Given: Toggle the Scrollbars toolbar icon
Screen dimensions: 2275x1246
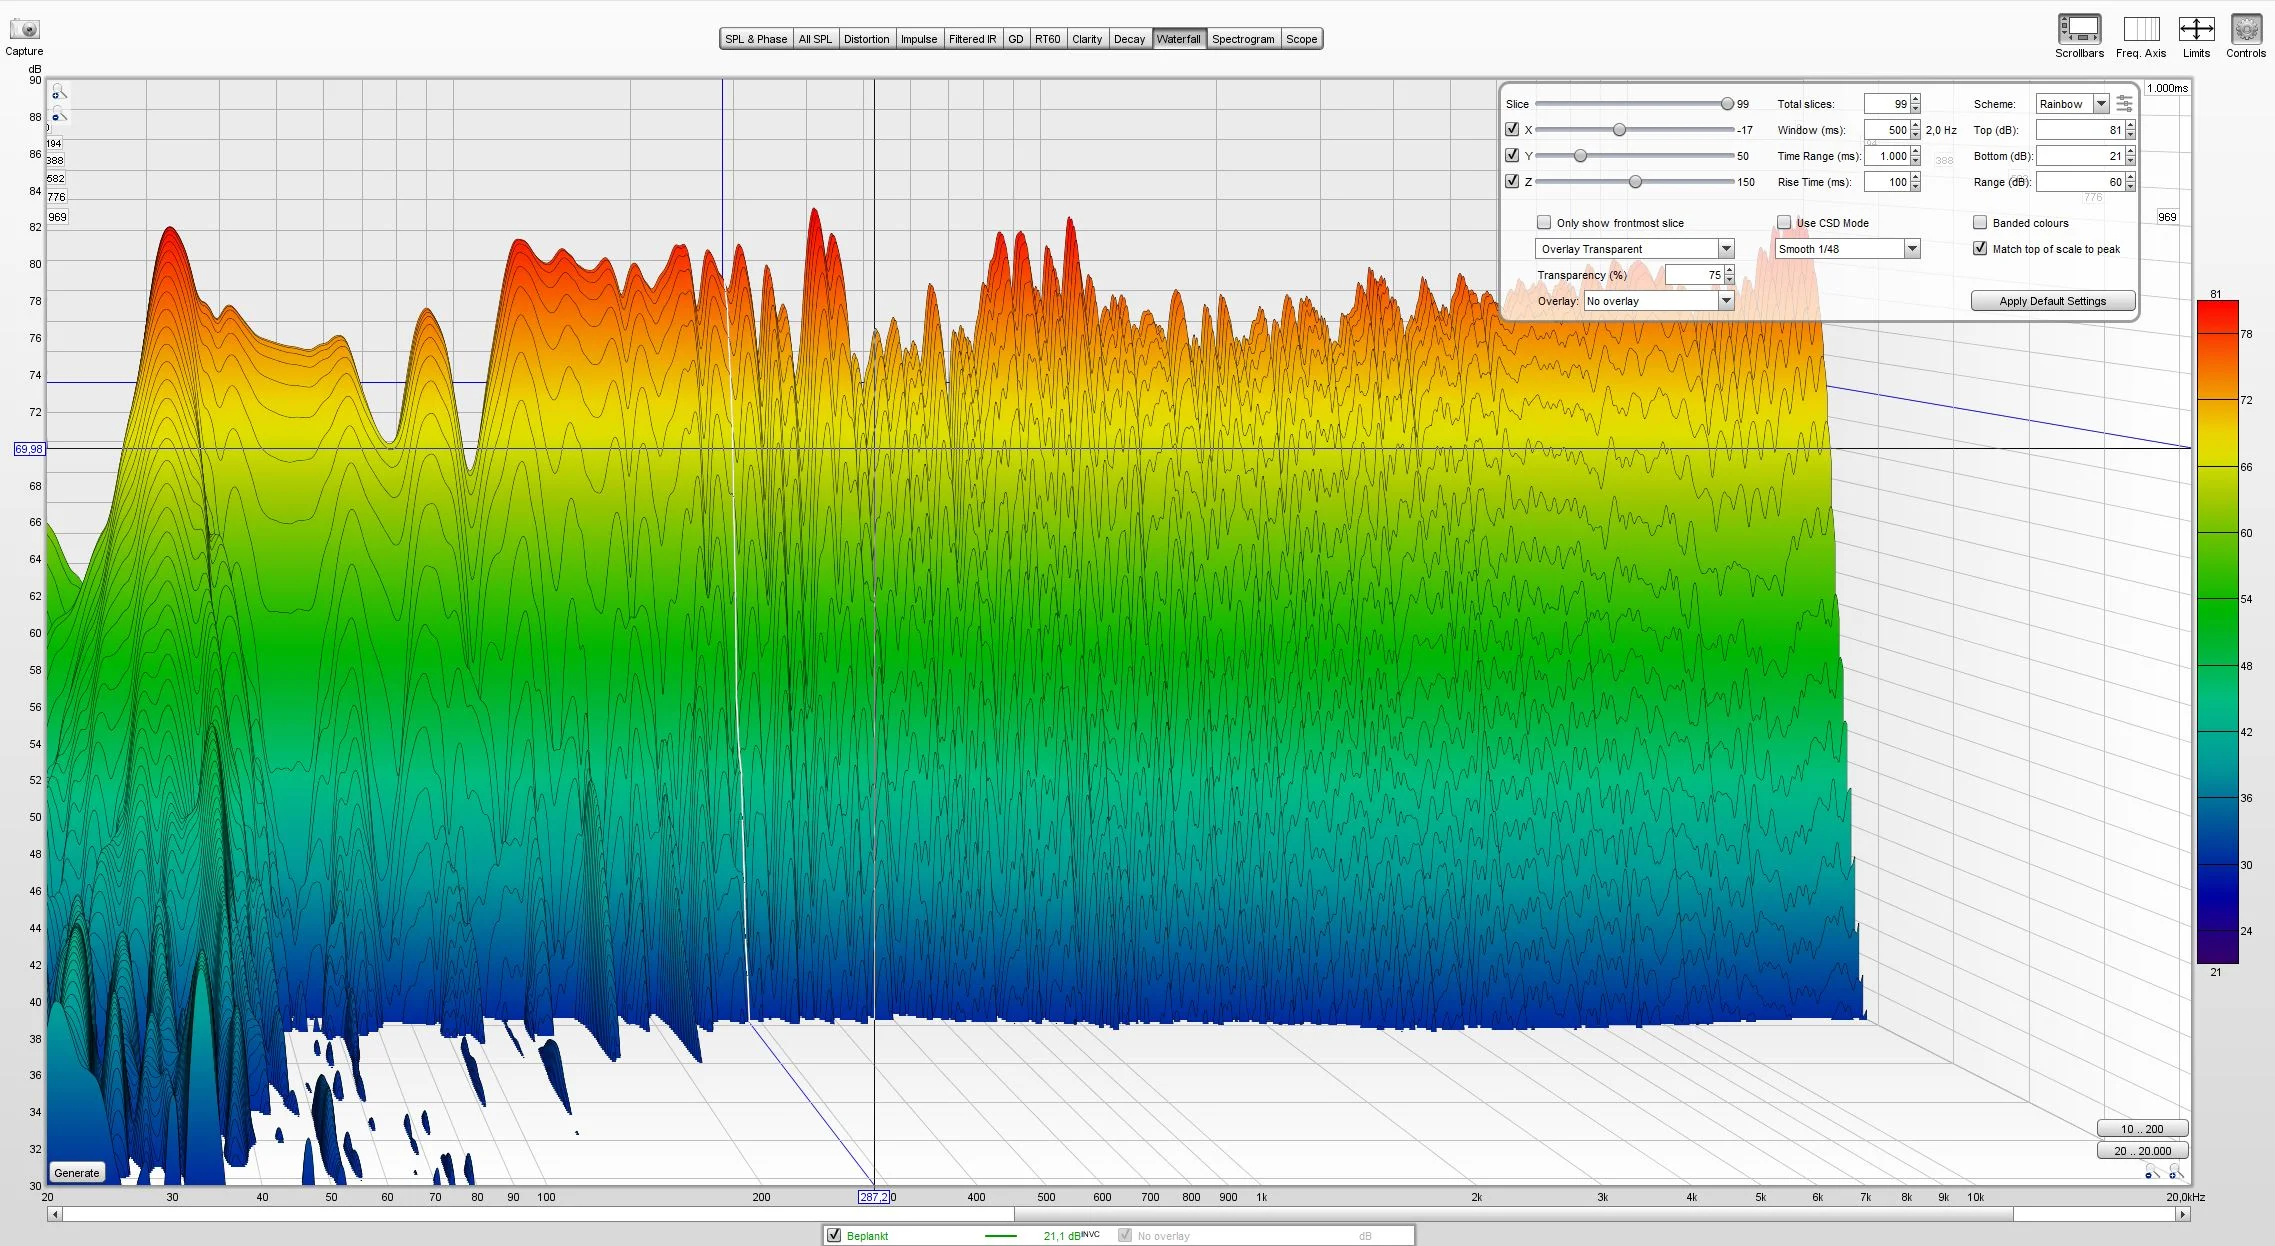Looking at the screenshot, I should point(2079,29).
